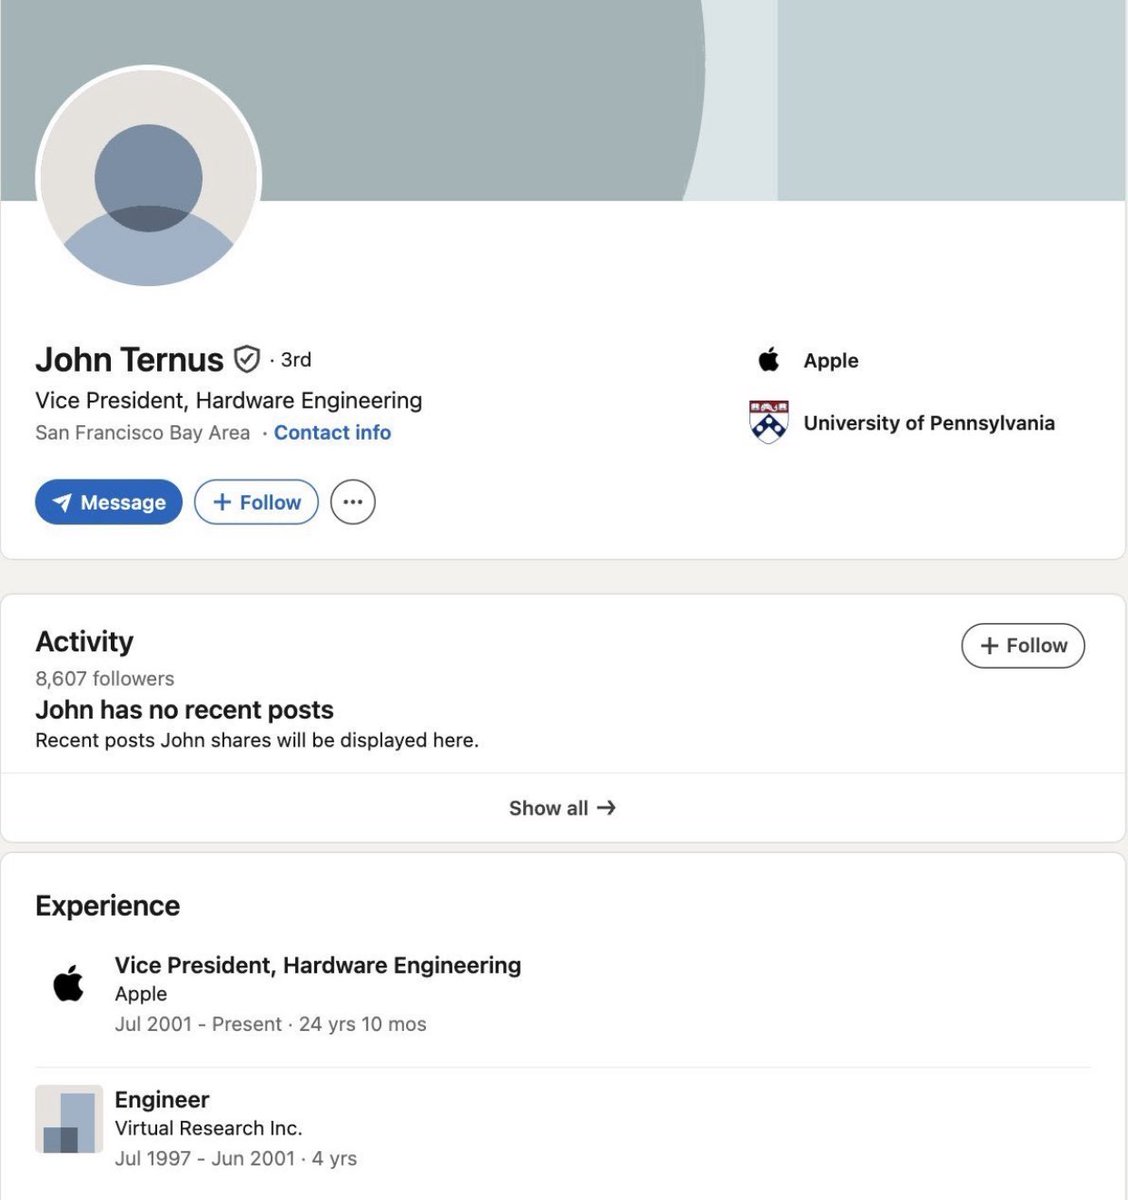Viewport: 1128px width, 1200px height.
Task: Open the default profile avatar photo
Action: click(x=148, y=179)
